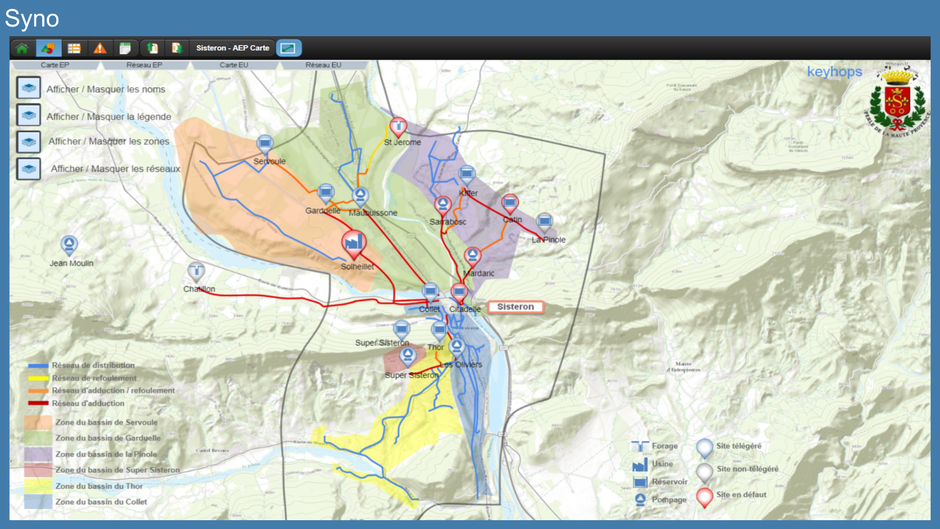Toggle Afficher / Masquer les noms
This screenshot has width=940, height=529.
29,88
